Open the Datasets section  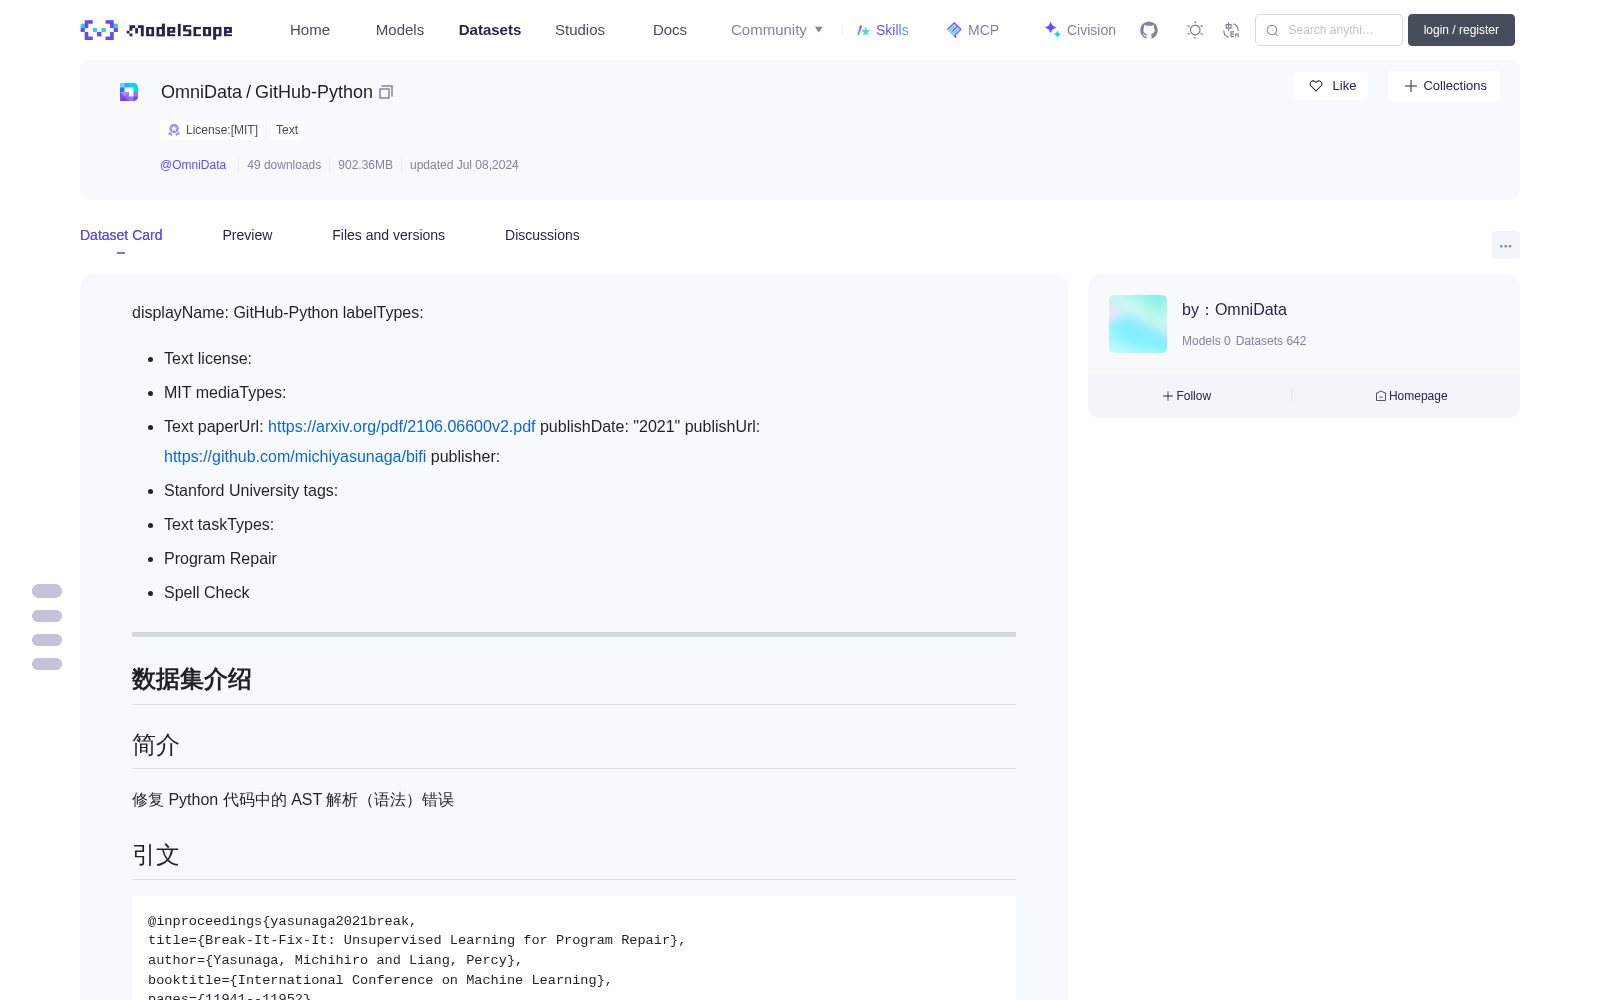coord(490,30)
